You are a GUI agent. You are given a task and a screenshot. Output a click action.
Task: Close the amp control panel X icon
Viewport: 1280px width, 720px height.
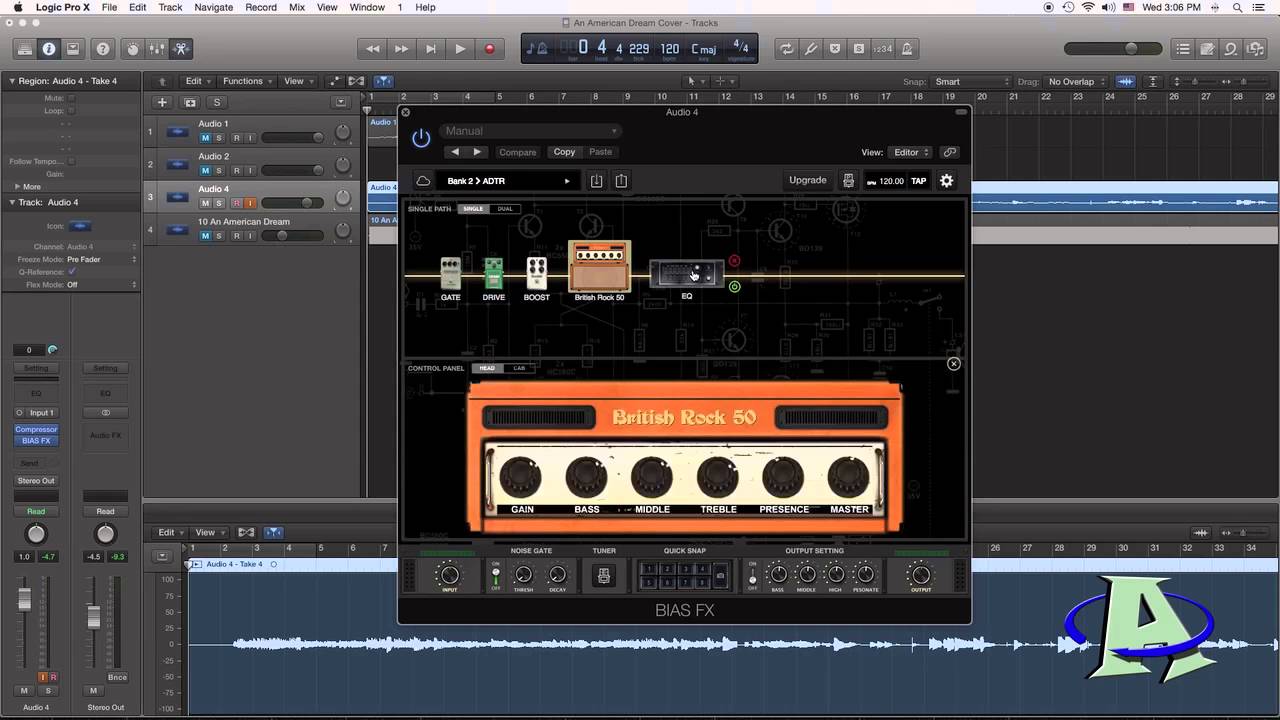click(x=954, y=364)
